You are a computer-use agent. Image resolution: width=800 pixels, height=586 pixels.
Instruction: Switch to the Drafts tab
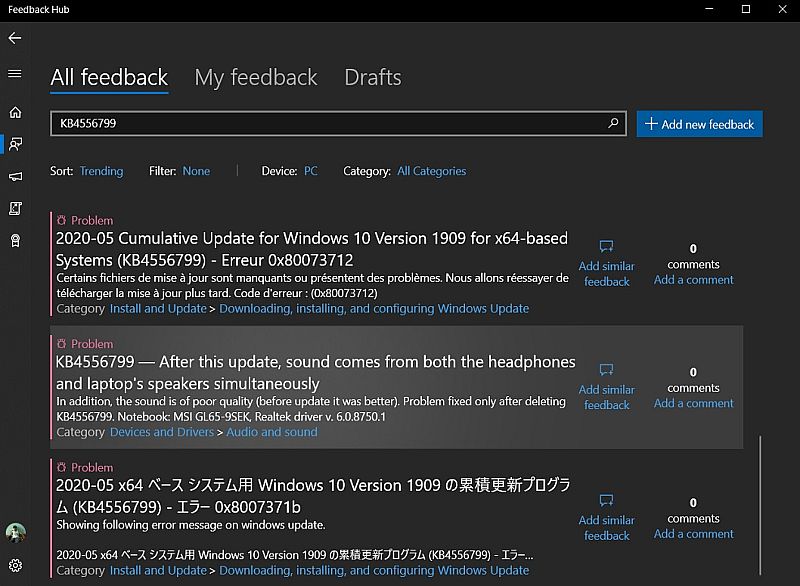click(x=372, y=77)
